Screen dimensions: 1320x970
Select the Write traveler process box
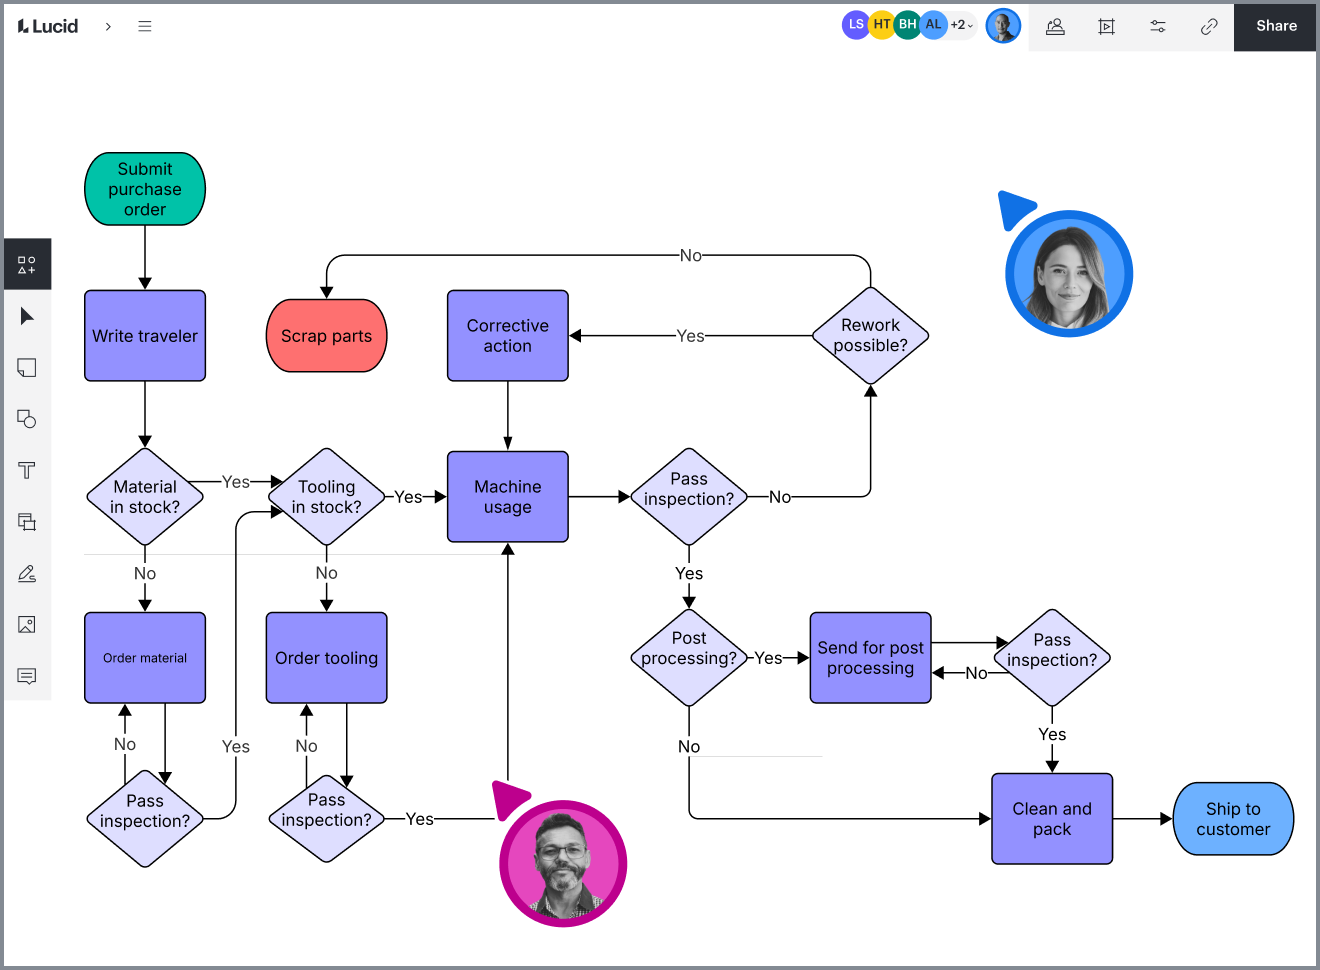(x=145, y=336)
